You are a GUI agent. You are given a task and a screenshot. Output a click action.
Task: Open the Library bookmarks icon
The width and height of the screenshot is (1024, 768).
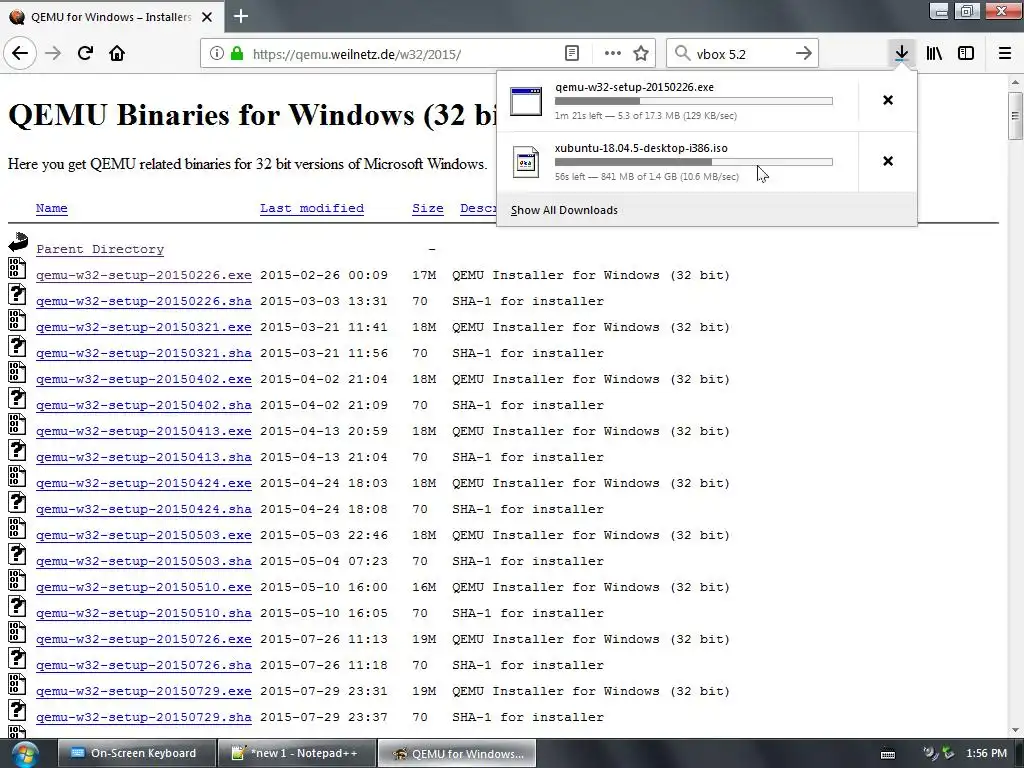tap(934, 54)
